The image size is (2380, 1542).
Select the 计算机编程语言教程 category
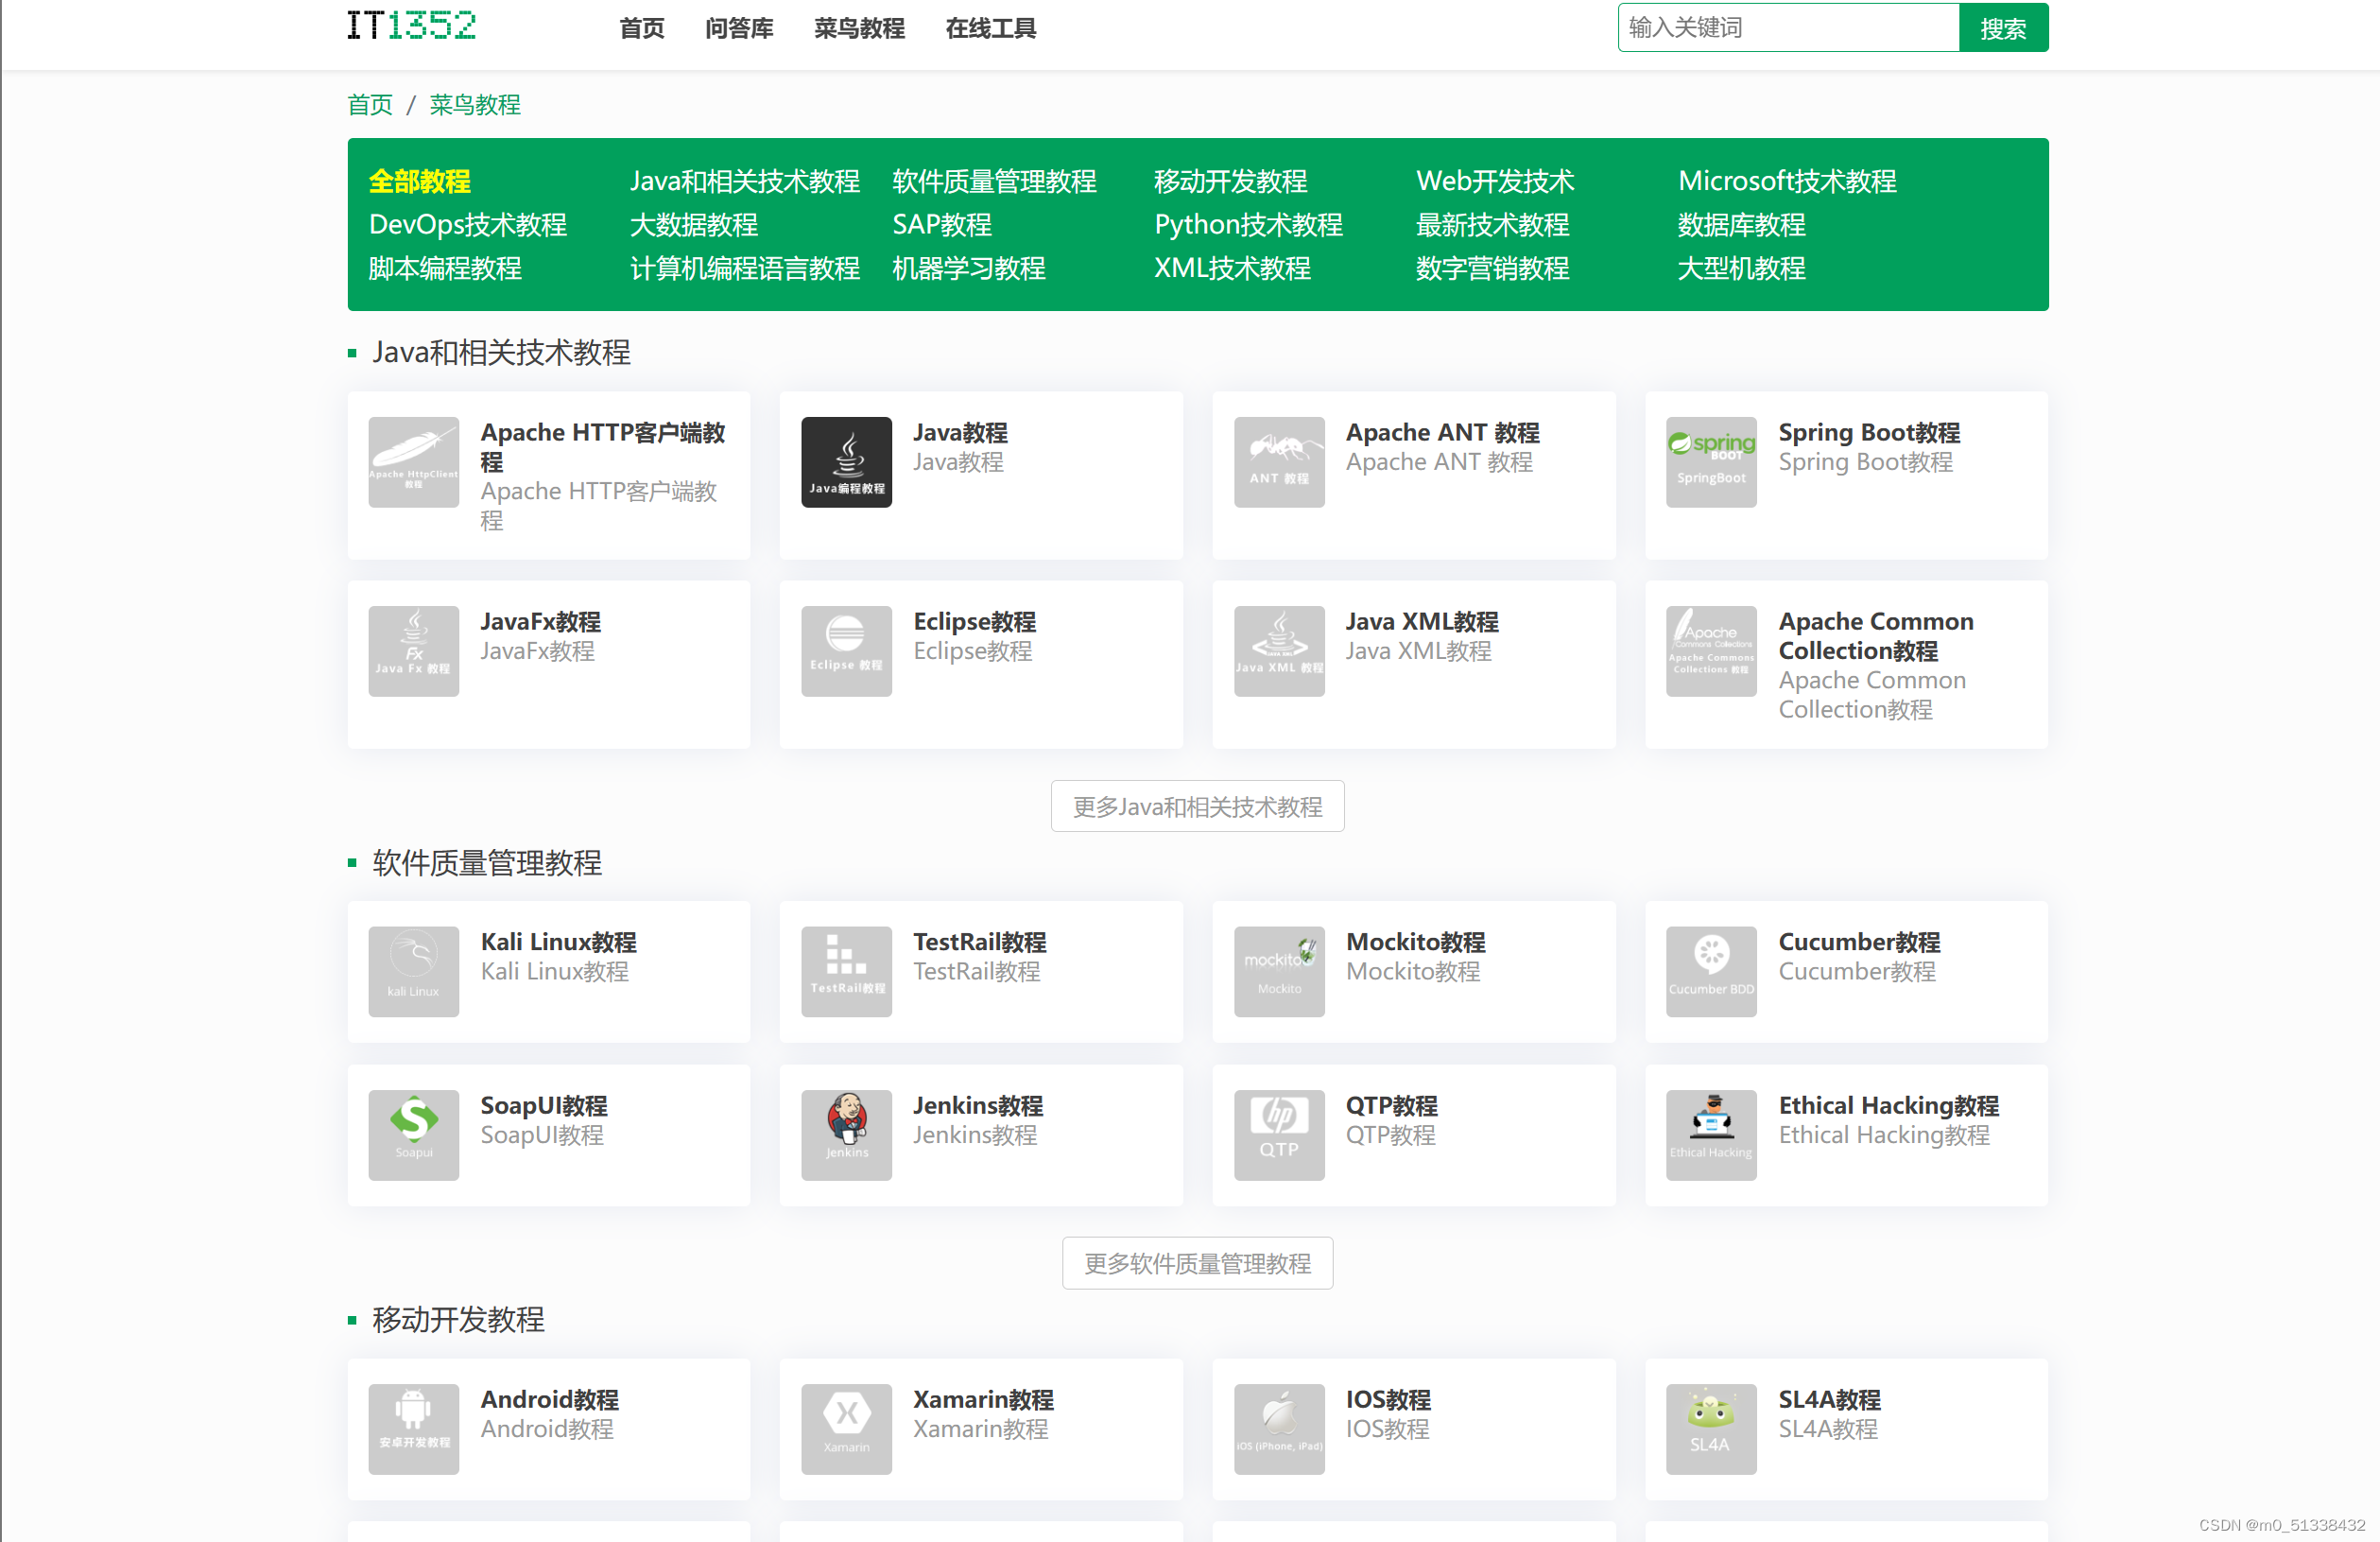pyautogui.click(x=744, y=269)
